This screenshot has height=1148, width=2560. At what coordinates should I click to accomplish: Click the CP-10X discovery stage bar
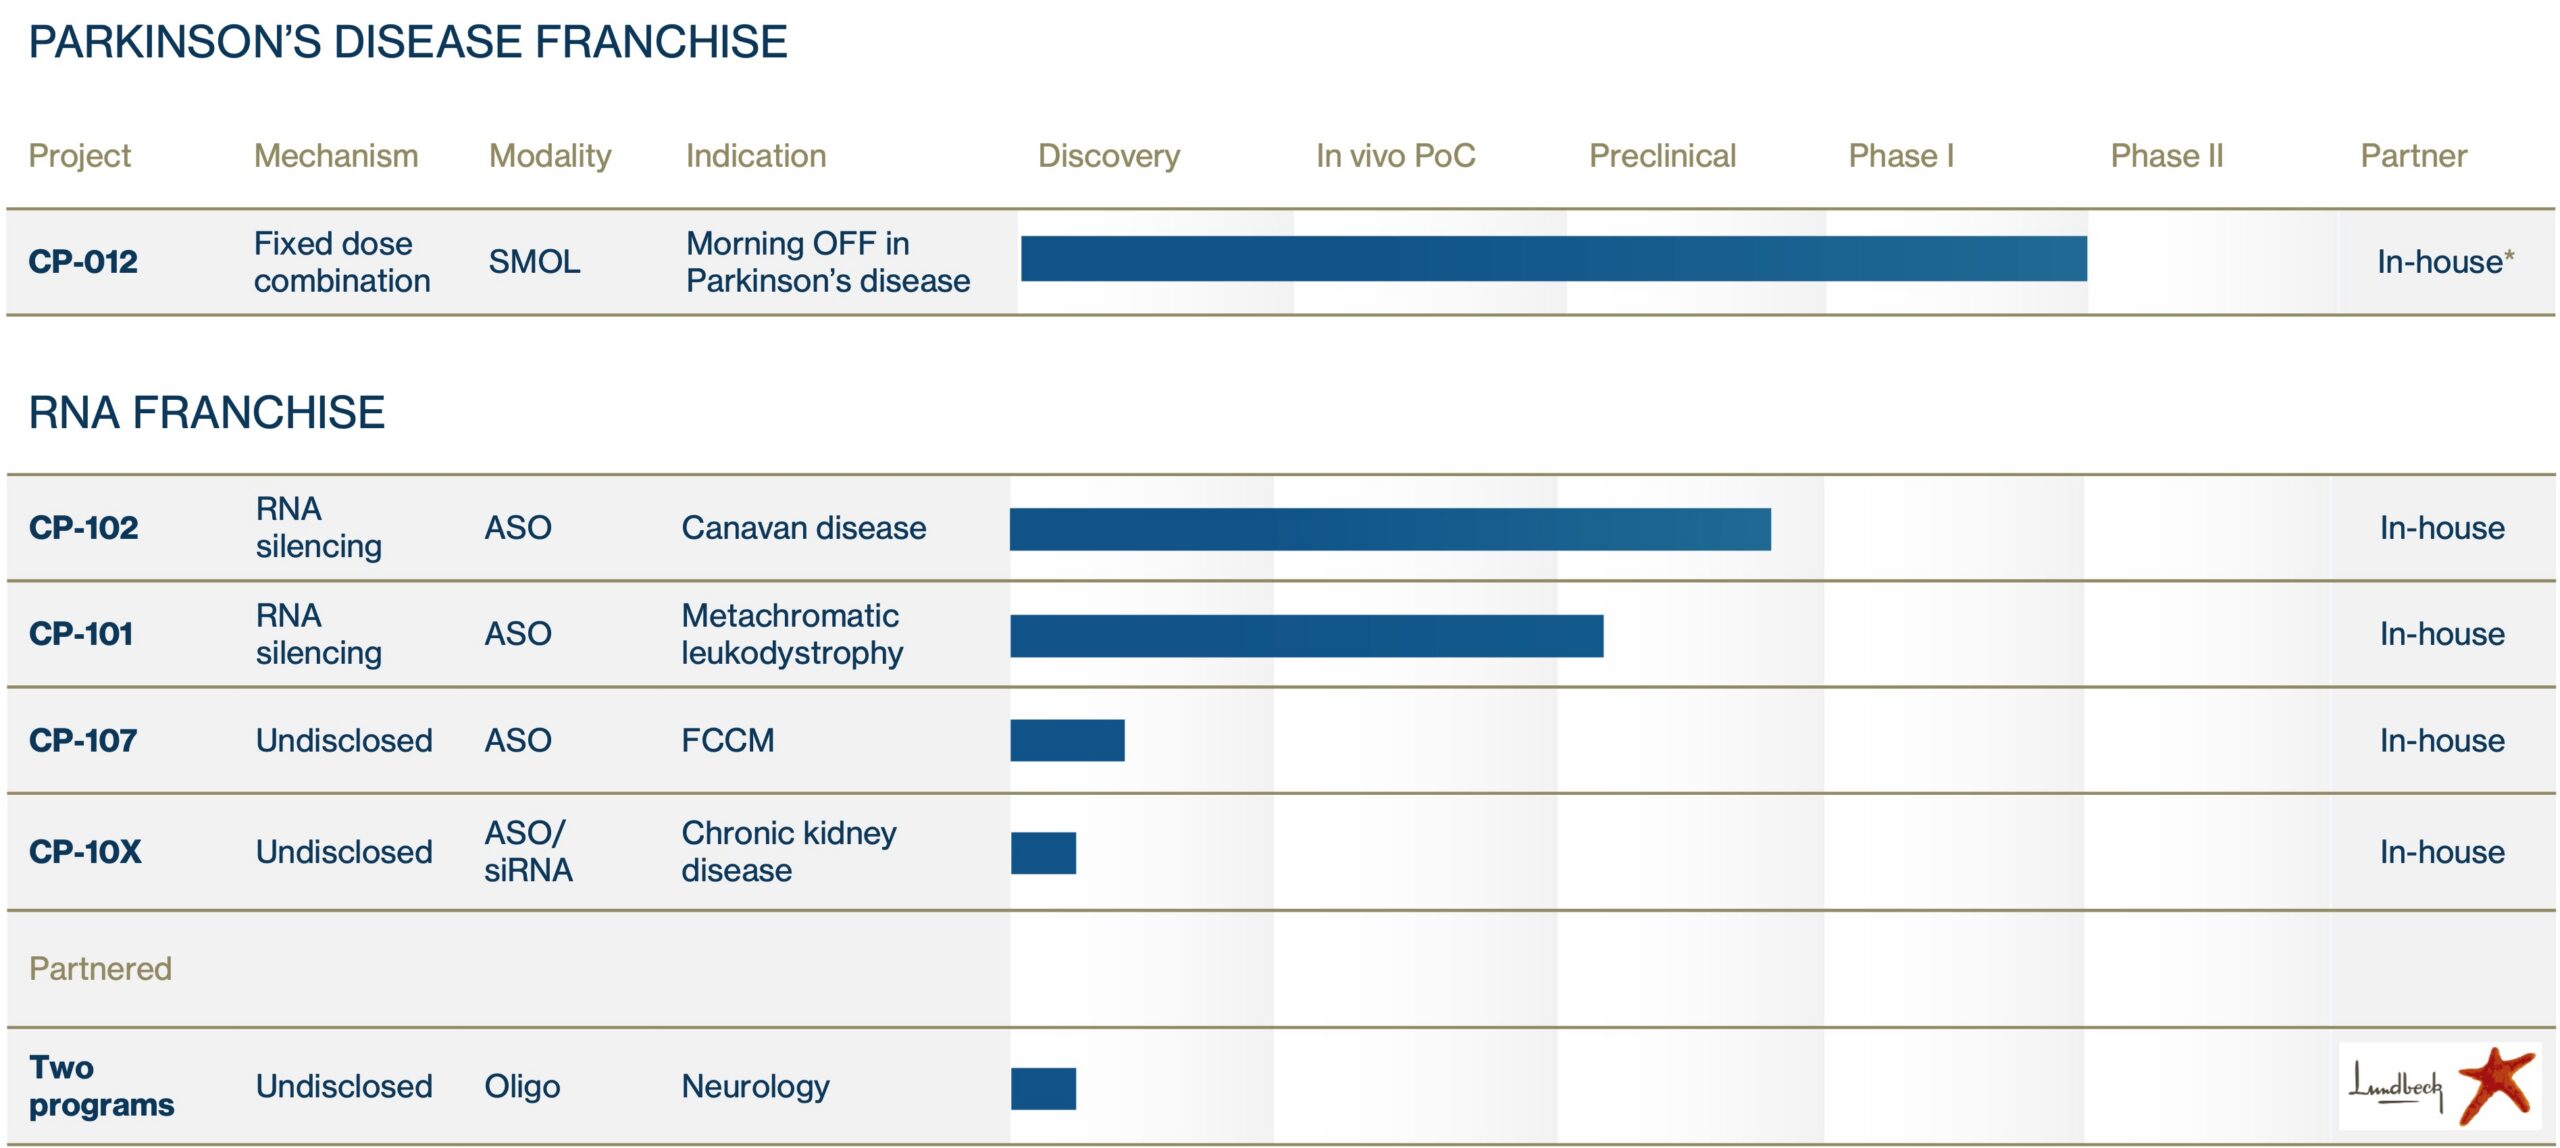1043,853
